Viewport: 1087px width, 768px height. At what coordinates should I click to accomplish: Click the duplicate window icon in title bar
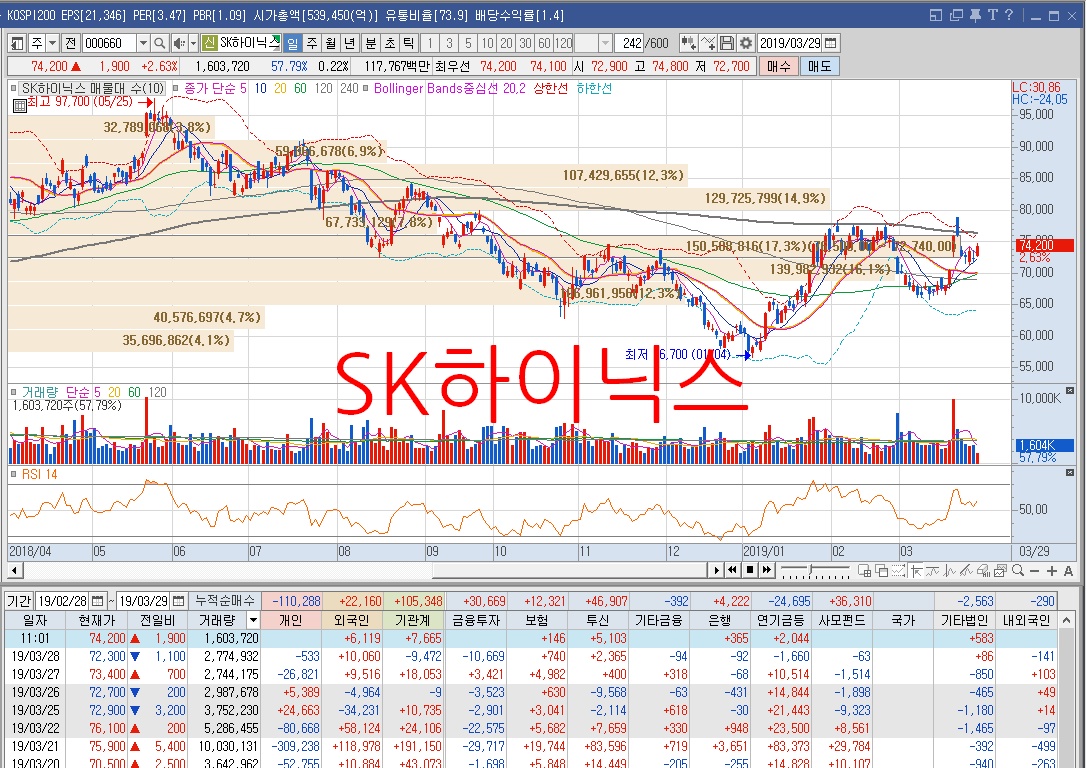[x=957, y=15]
